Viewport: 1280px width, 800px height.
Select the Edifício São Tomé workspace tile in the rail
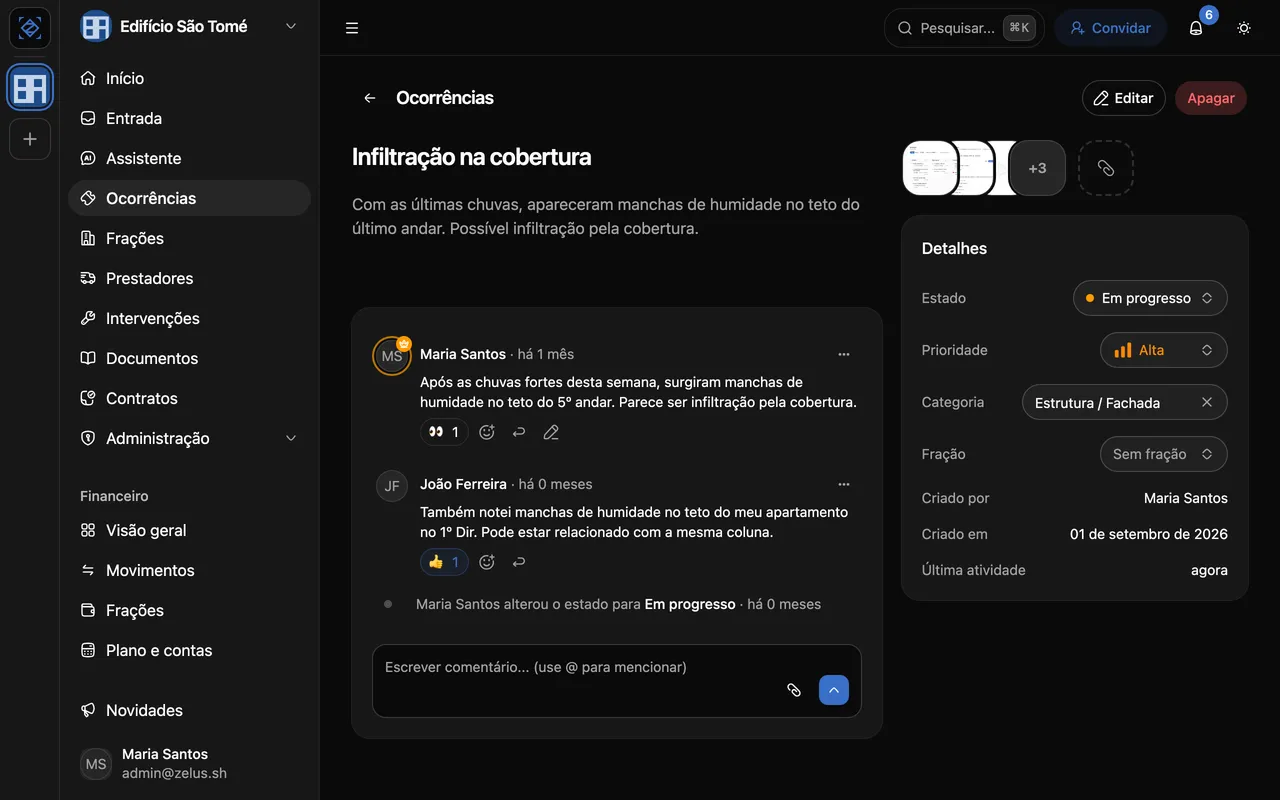(x=30, y=88)
